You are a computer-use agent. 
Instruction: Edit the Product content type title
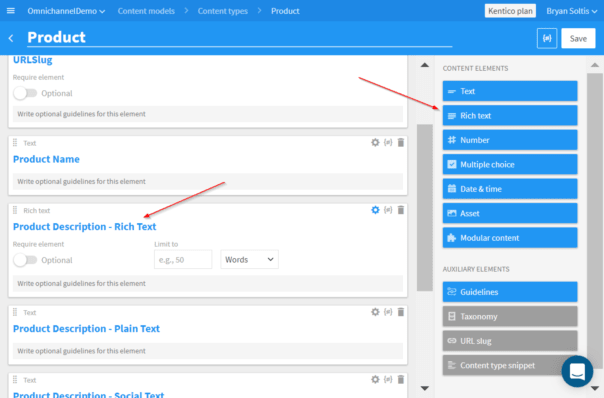[239, 37]
